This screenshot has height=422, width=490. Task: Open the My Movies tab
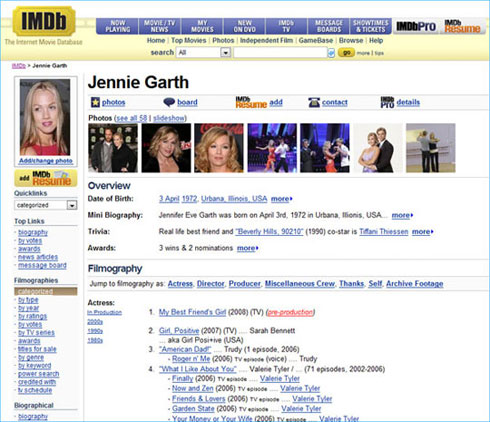coord(202,26)
